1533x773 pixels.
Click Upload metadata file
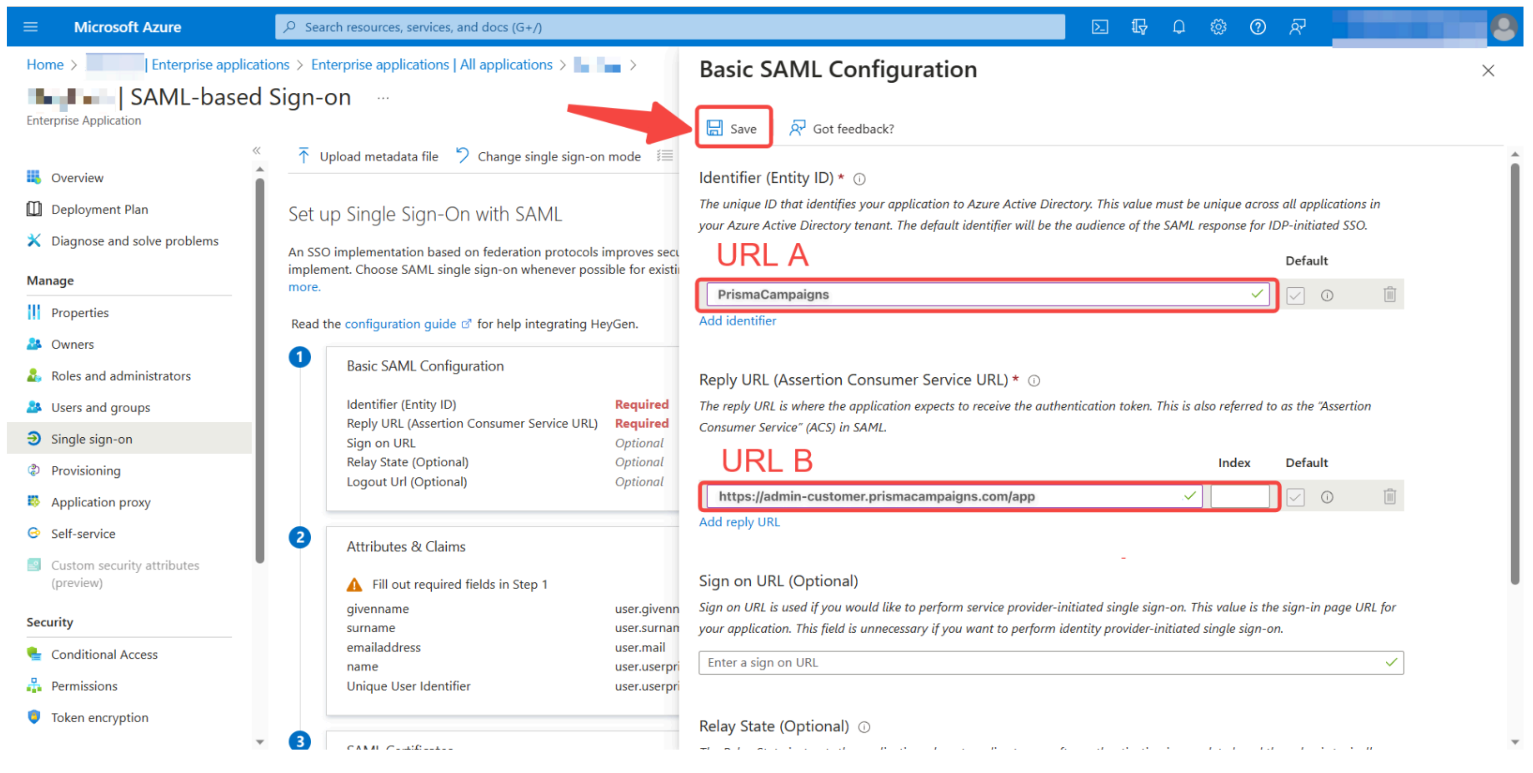(367, 156)
